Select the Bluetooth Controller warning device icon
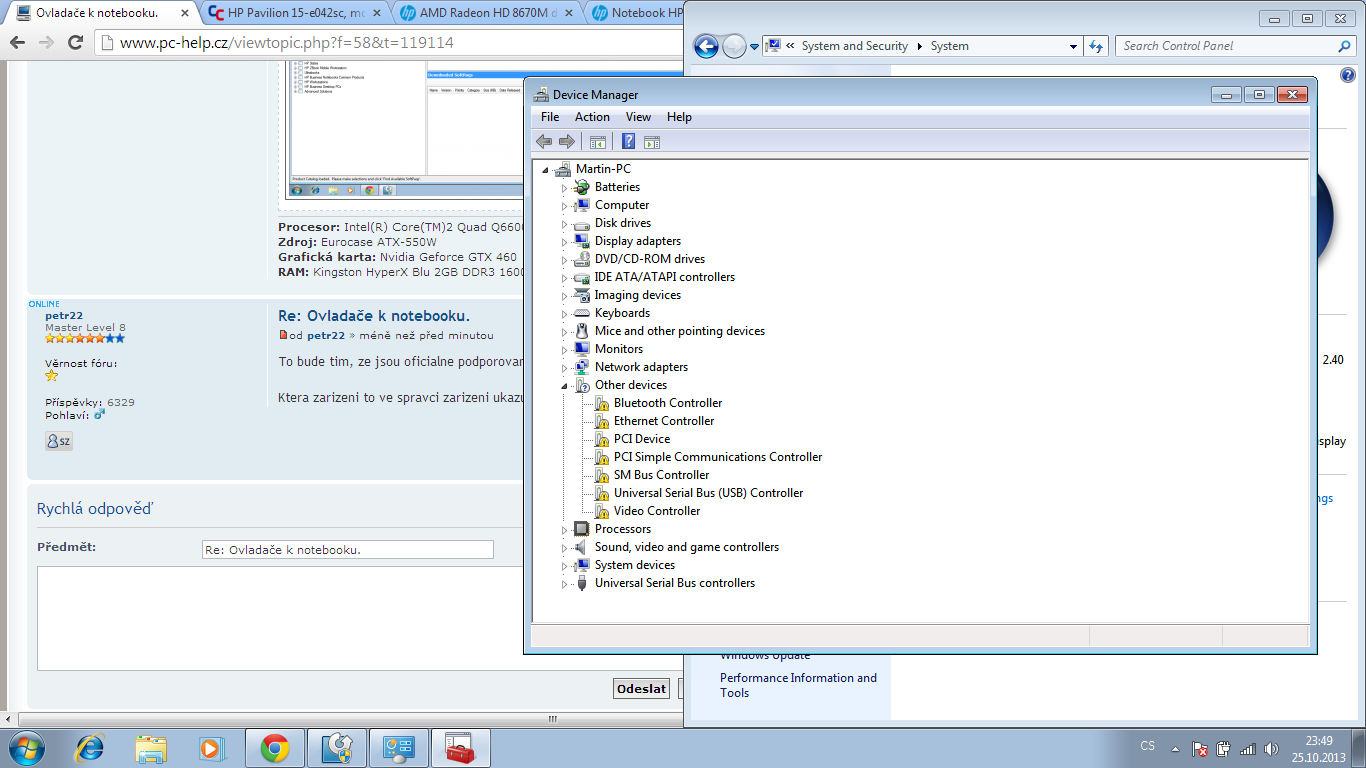The width and height of the screenshot is (1366, 768). click(x=601, y=403)
